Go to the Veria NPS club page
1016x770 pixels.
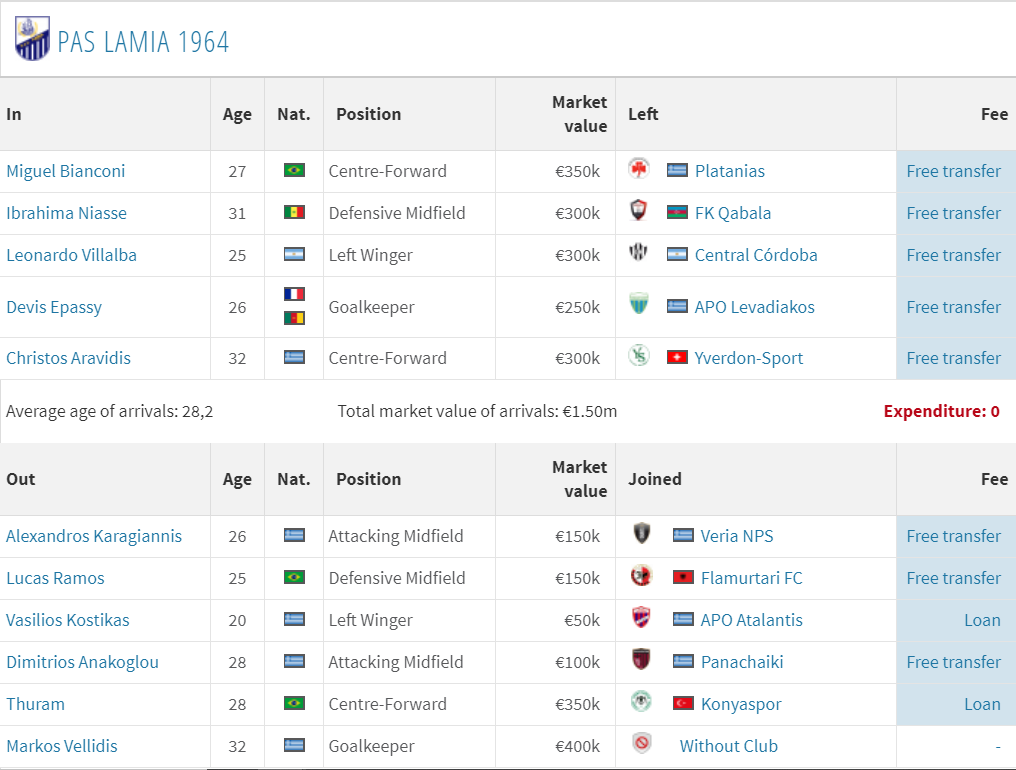click(x=737, y=536)
